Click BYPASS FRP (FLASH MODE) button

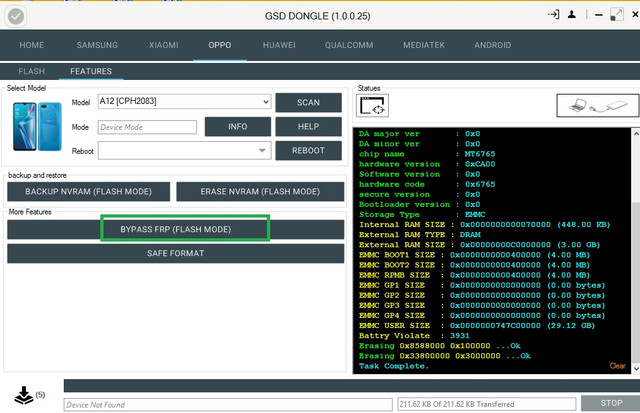[x=176, y=229]
